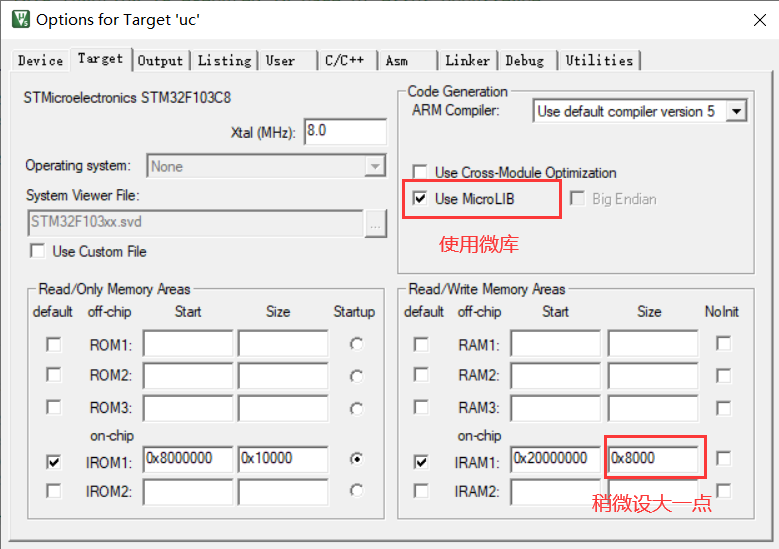Click the System Viewer File browse button
This screenshot has width=779, height=549.
(x=376, y=223)
